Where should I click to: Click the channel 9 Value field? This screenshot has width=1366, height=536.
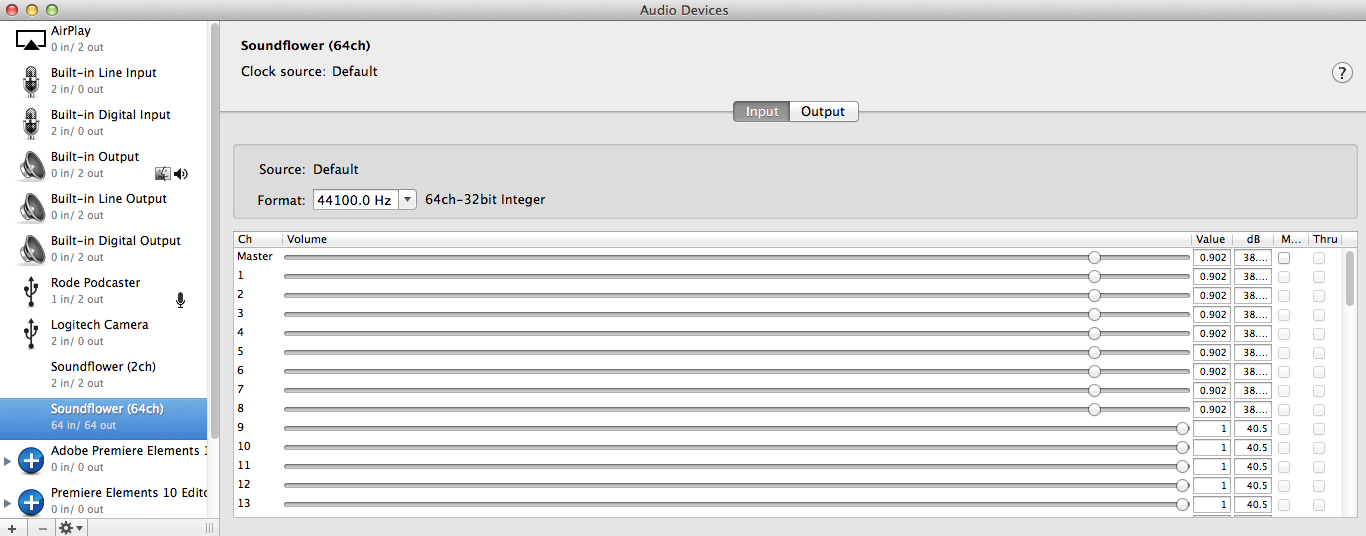[1212, 429]
